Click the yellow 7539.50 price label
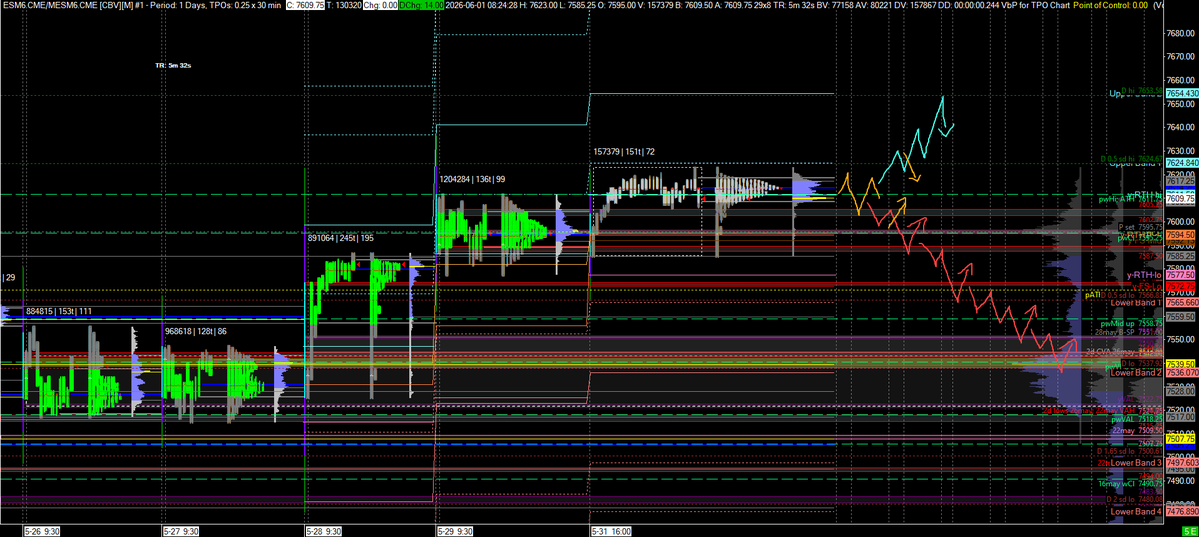Image resolution: width=1199 pixels, height=537 pixels. tap(1181, 364)
